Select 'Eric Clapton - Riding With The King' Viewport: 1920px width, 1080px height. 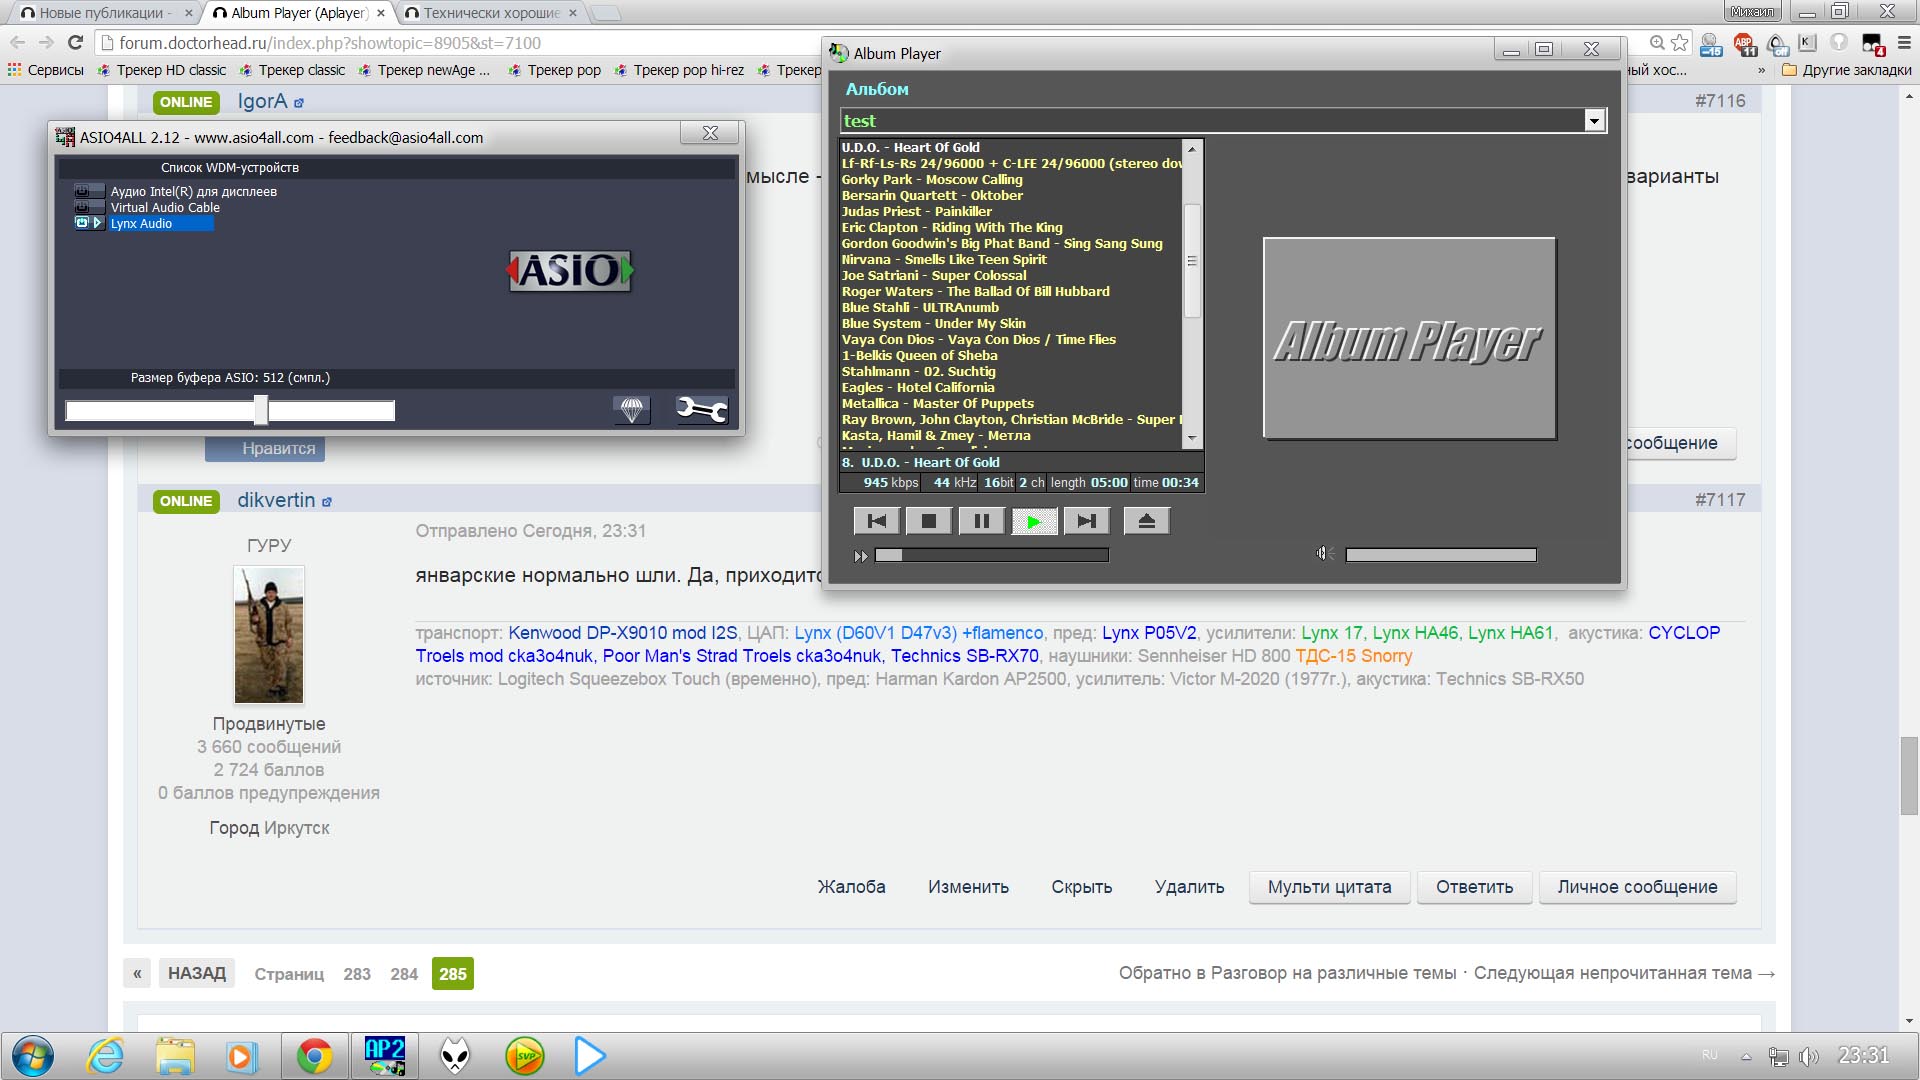(952, 228)
